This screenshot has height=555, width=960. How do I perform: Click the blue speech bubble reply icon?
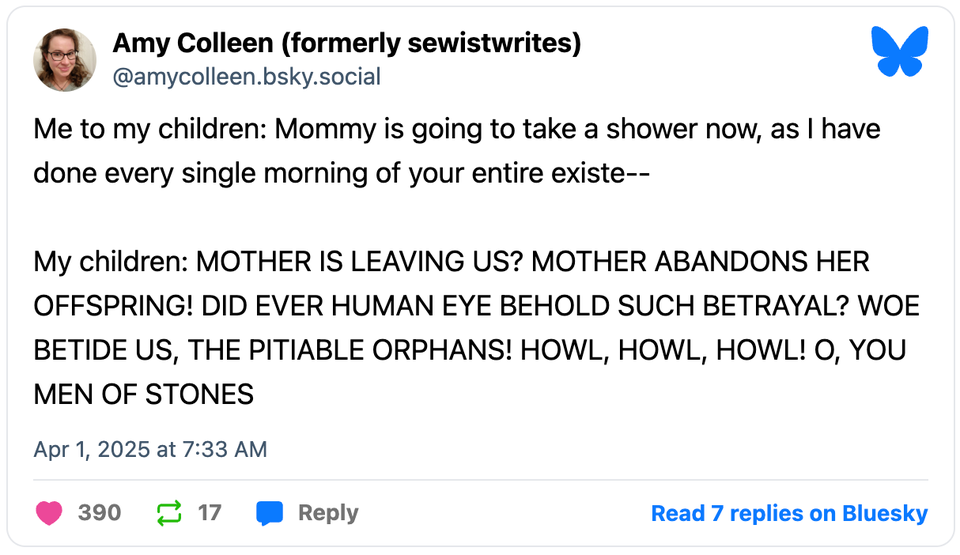pyautogui.click(x=269, y=513)
